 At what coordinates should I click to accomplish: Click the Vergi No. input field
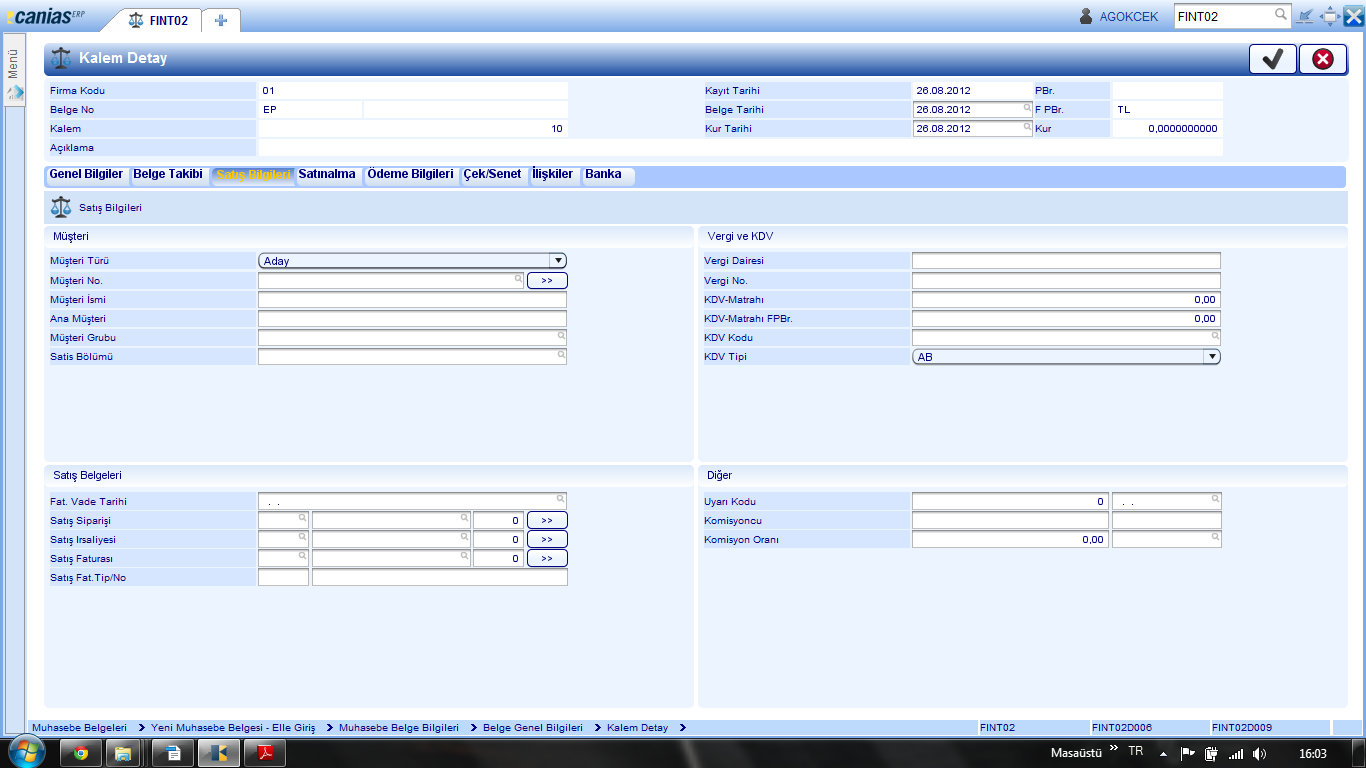point(1066,281)
